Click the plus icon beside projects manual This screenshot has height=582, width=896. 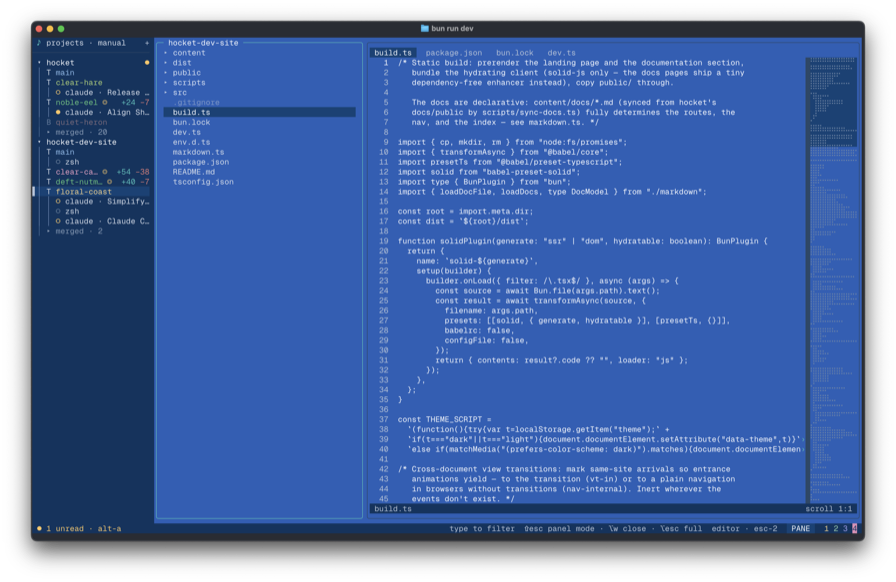(147, 43)
